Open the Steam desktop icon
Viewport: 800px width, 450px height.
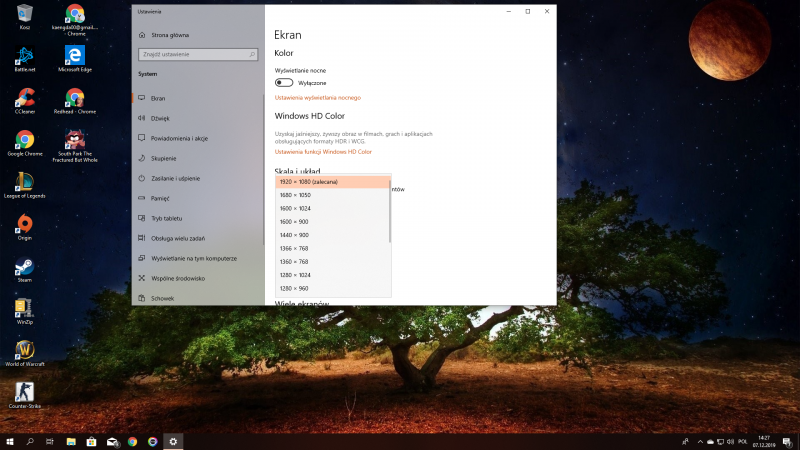(25, 270)
